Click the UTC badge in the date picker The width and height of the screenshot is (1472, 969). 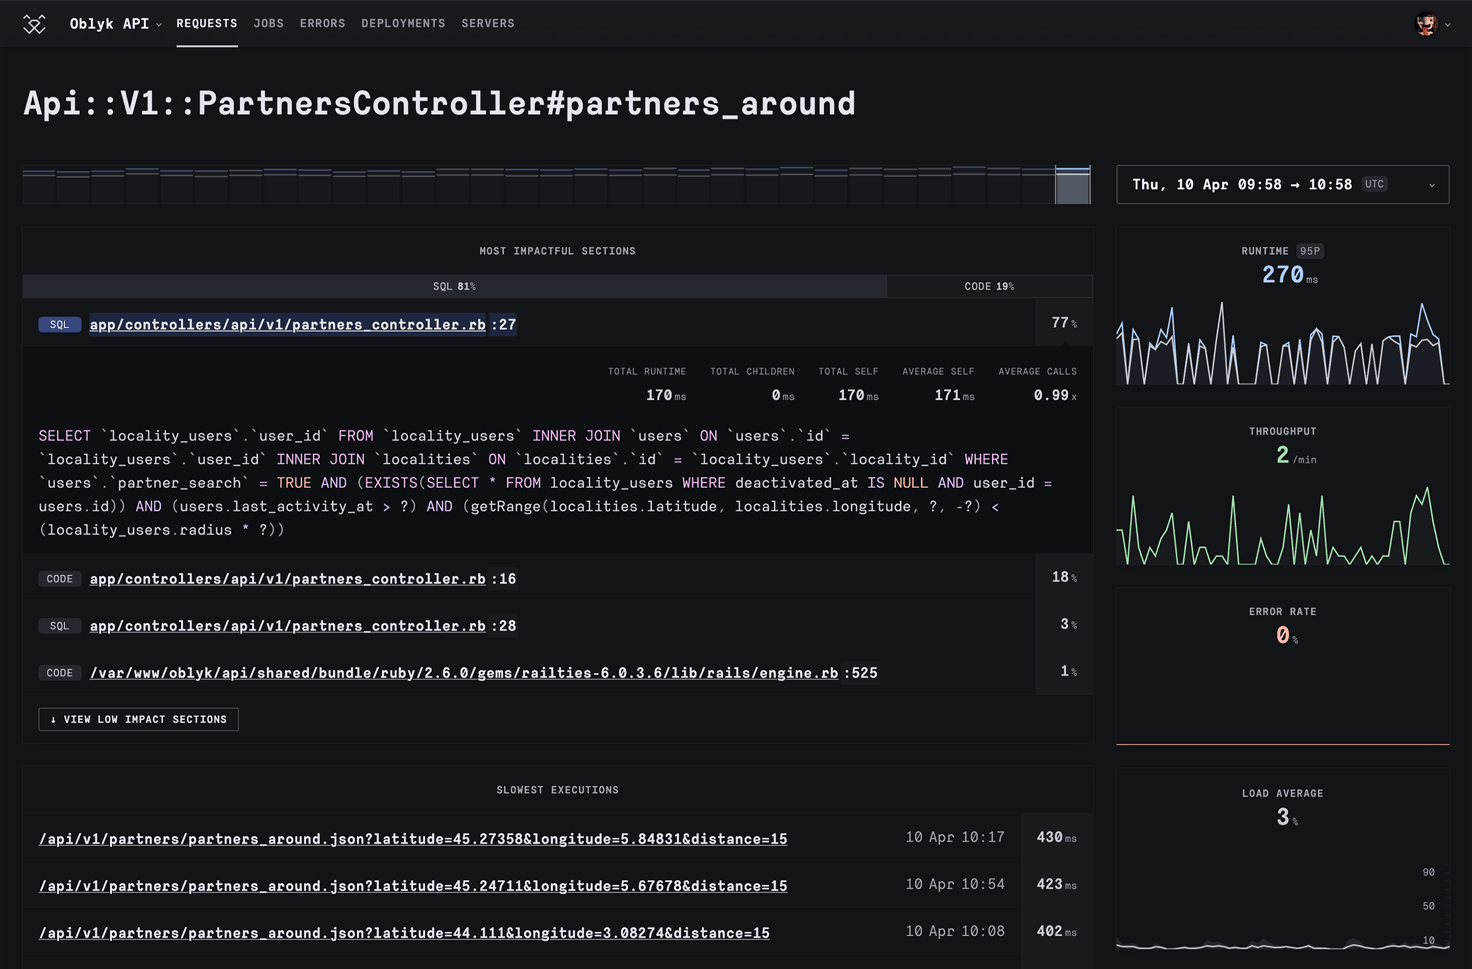tap(1374, 184)
